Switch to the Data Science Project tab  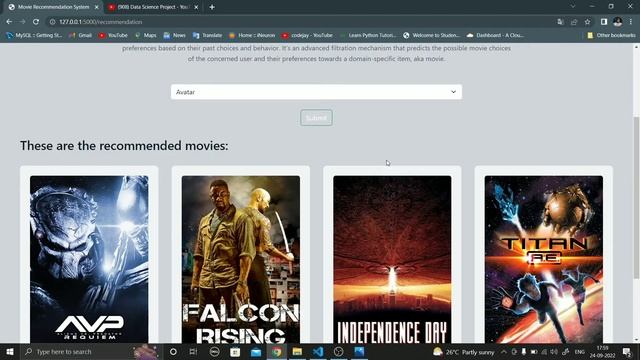tap(152, 7)
